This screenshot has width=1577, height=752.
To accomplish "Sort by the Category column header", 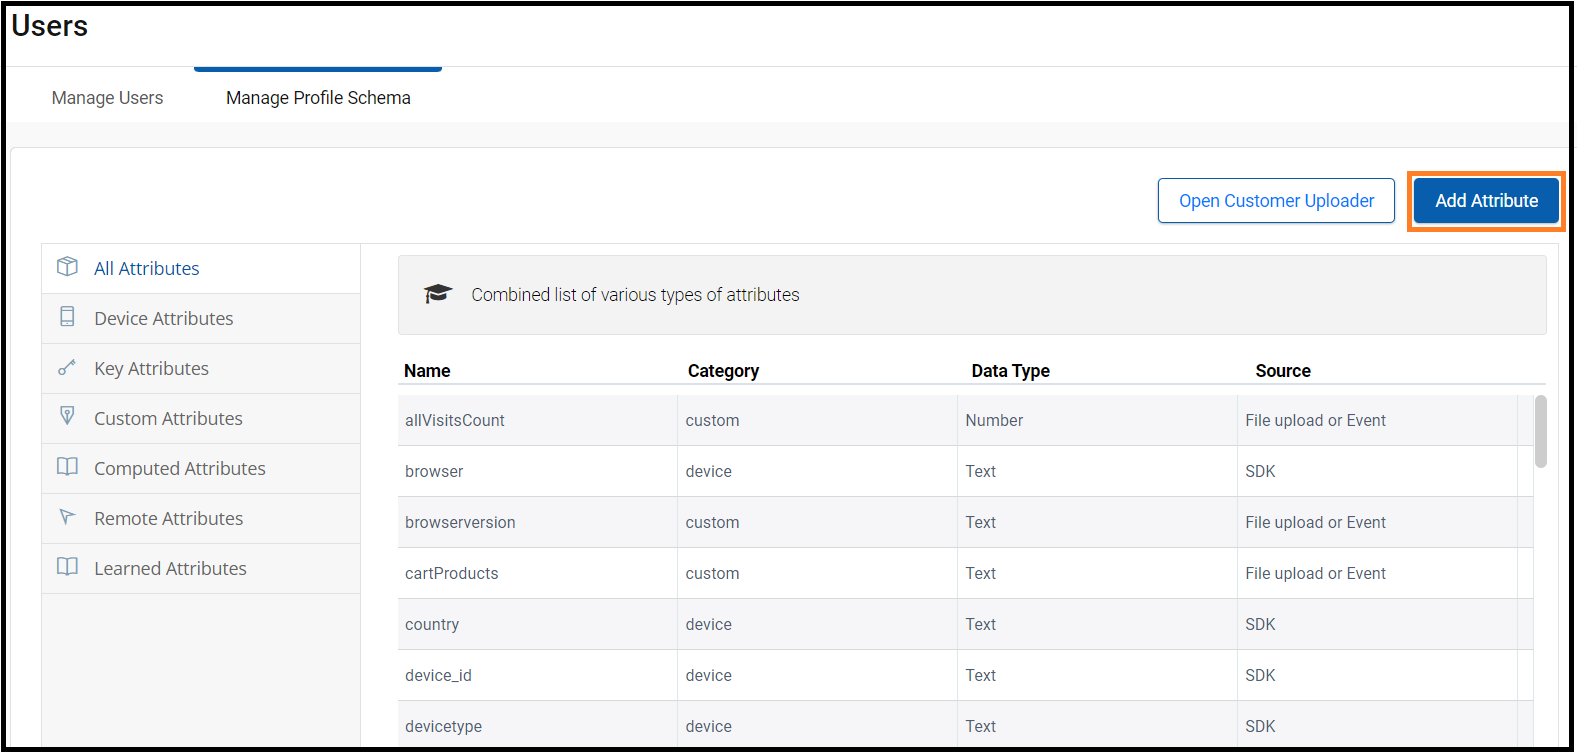I will [723, 371].
